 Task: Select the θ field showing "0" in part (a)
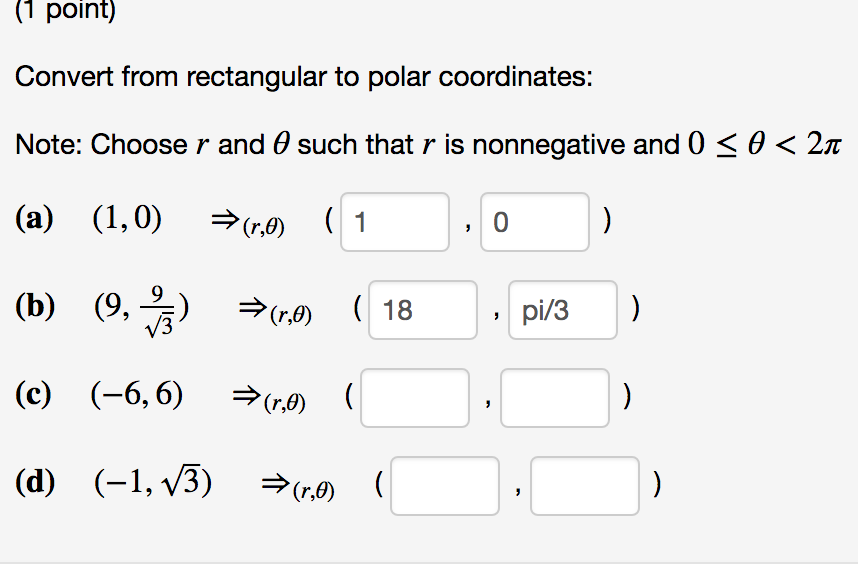(x=534, y=221)
